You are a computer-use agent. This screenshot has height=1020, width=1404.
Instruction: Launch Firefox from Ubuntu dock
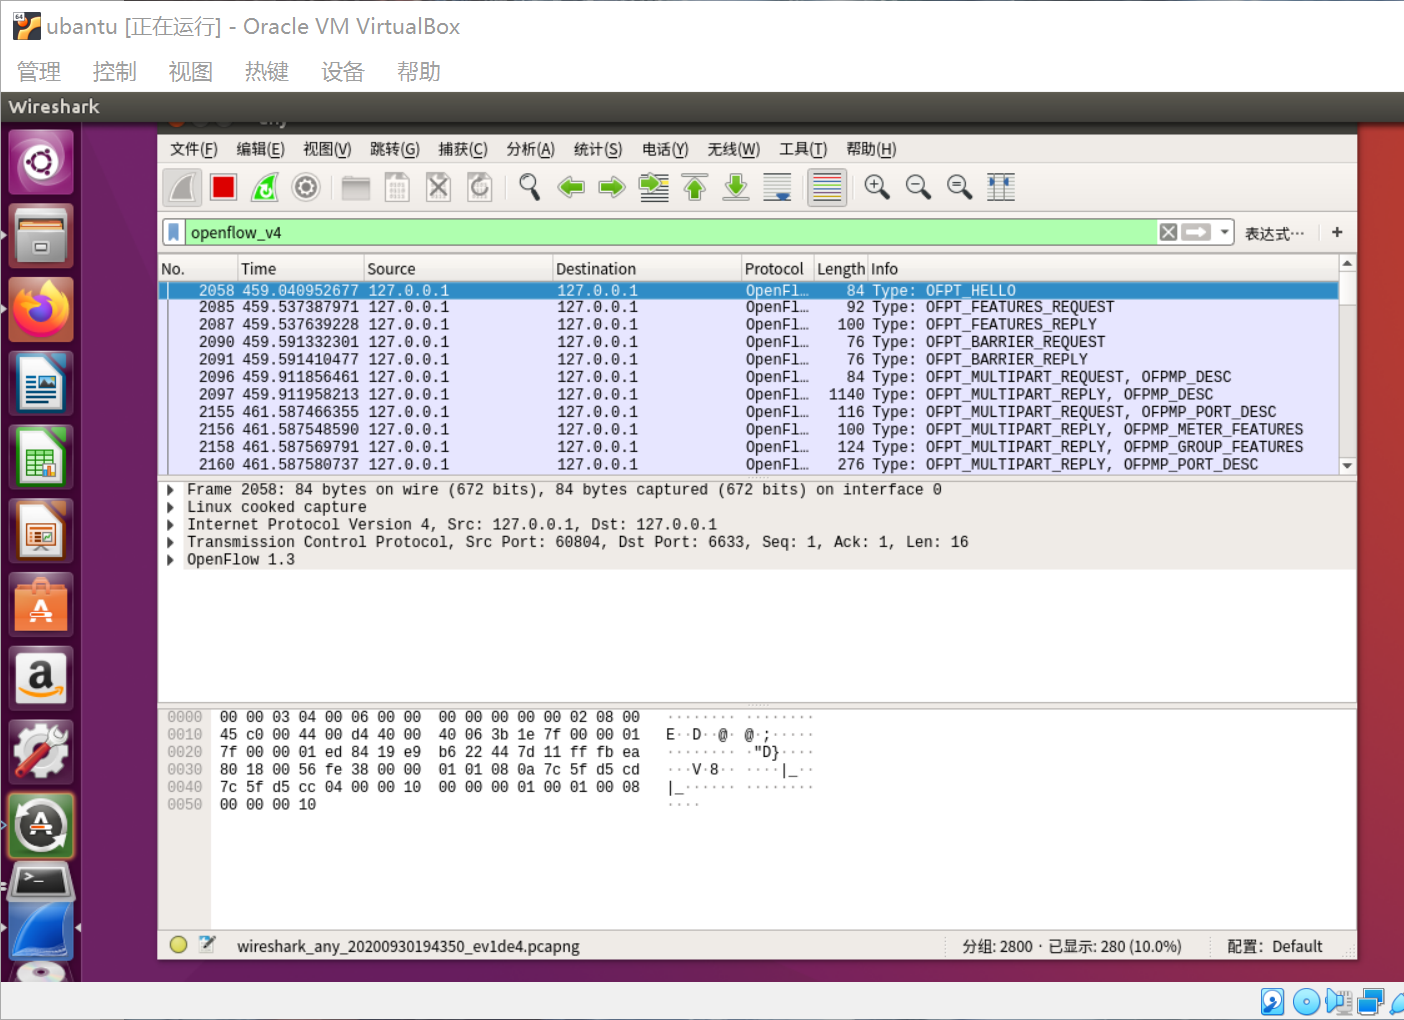tap(41, 310)
